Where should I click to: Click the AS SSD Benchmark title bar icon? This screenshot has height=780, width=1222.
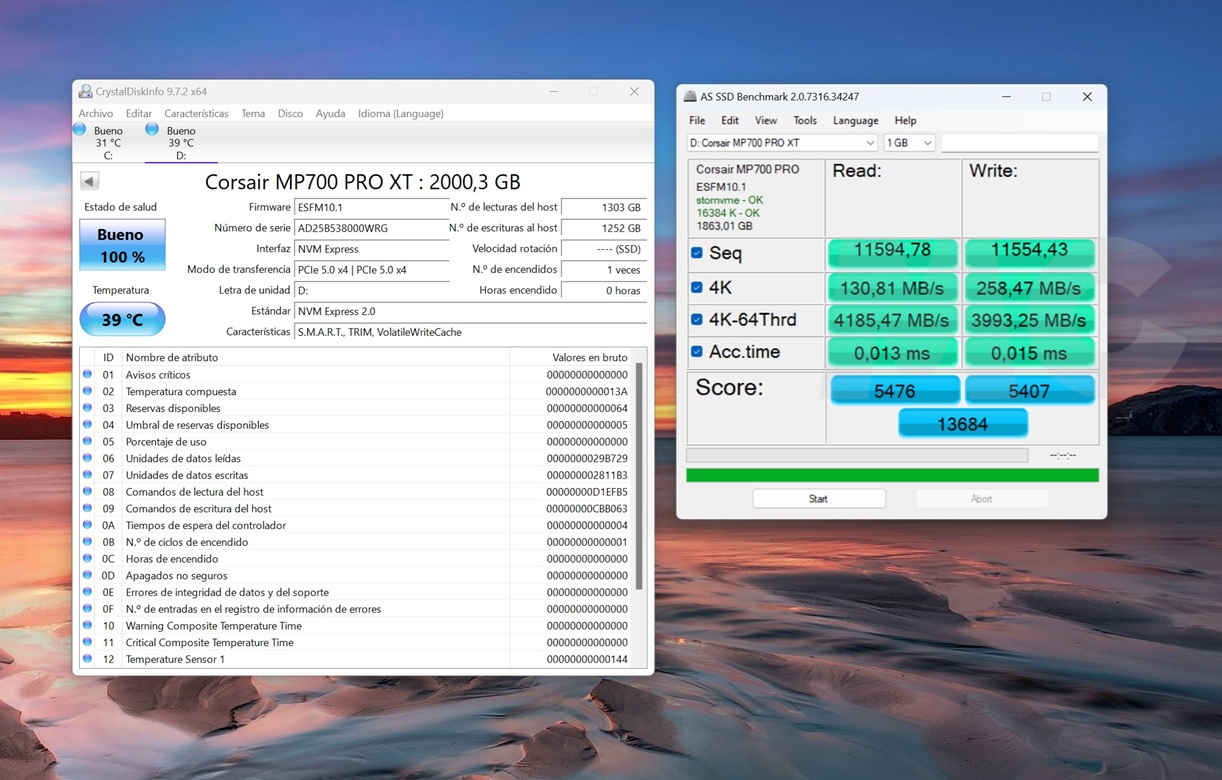tap(689, 97)
